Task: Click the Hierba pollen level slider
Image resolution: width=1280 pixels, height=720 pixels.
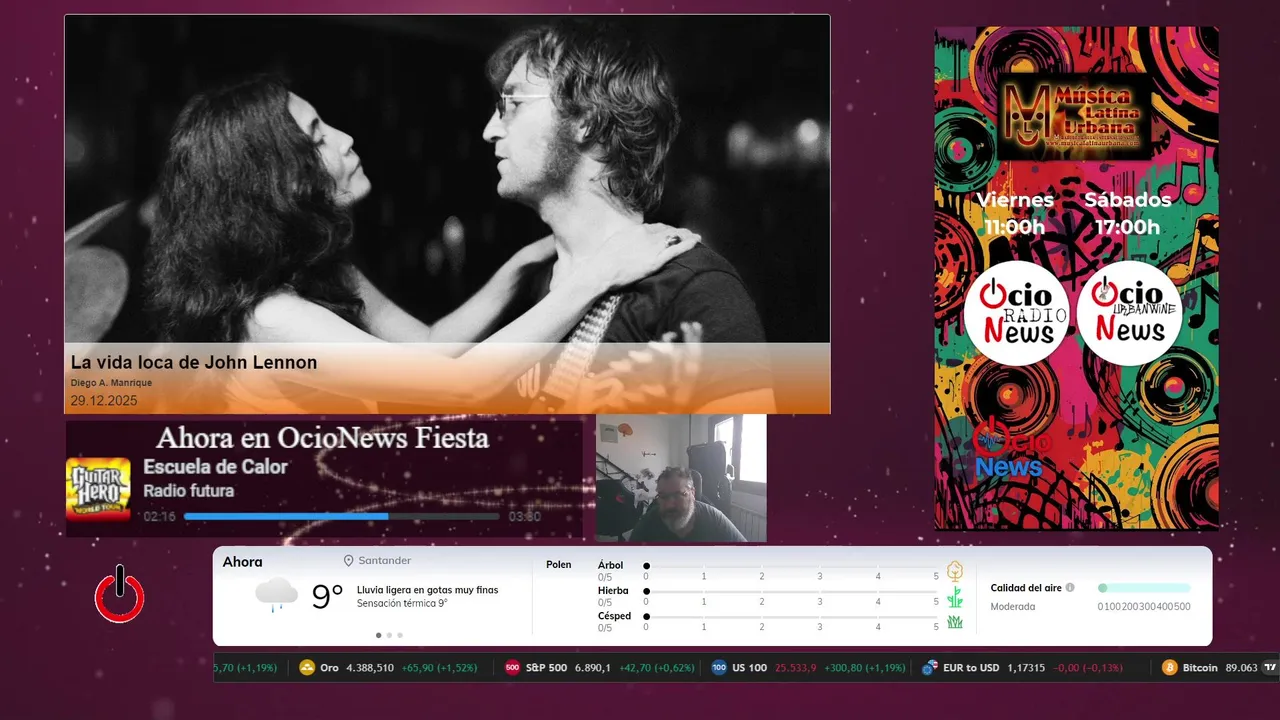Action: (x=791, y=591)
